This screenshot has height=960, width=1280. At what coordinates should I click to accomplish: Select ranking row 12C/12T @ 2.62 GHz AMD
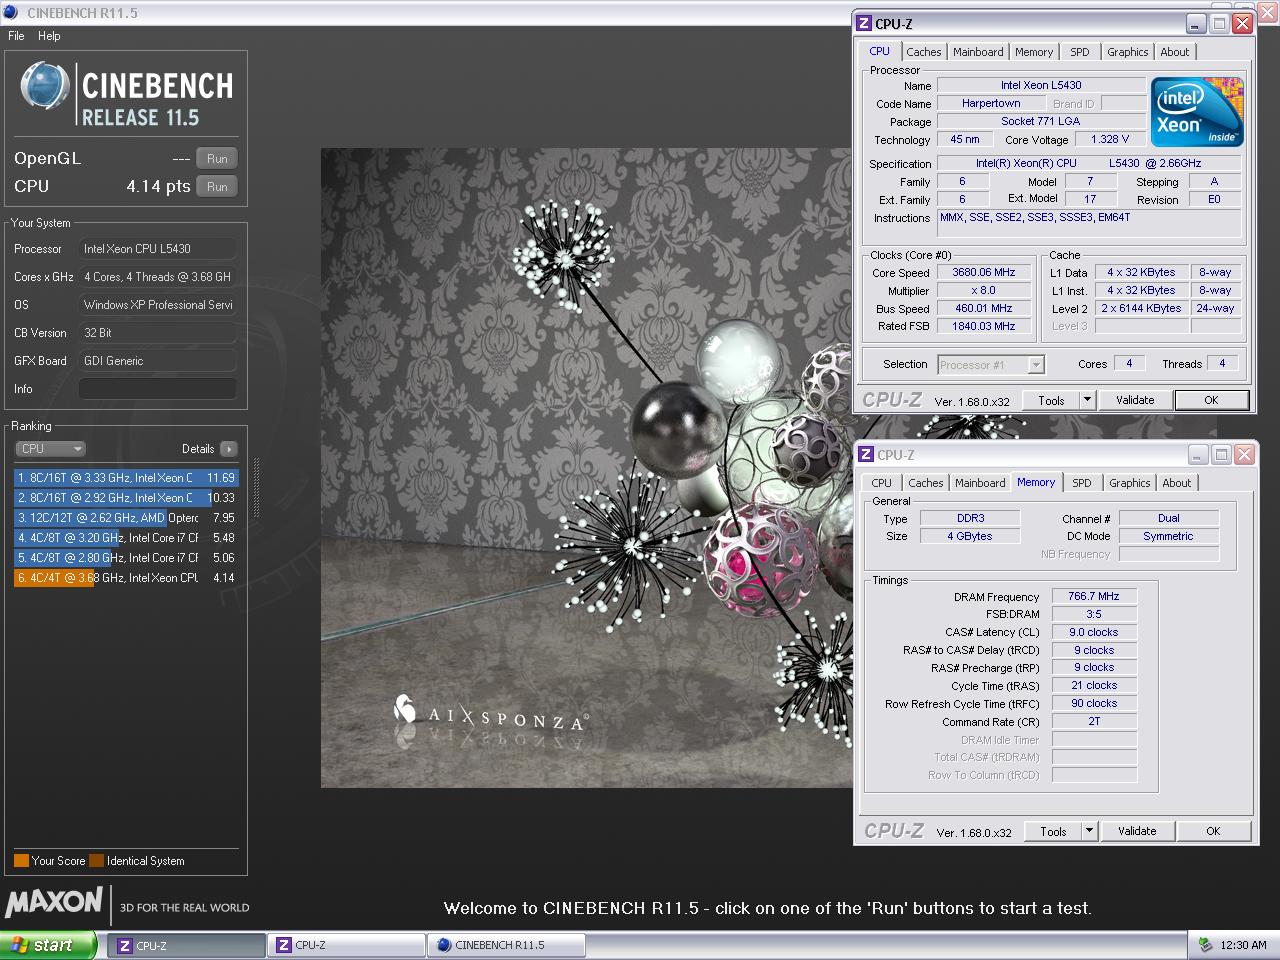point(126,518)
